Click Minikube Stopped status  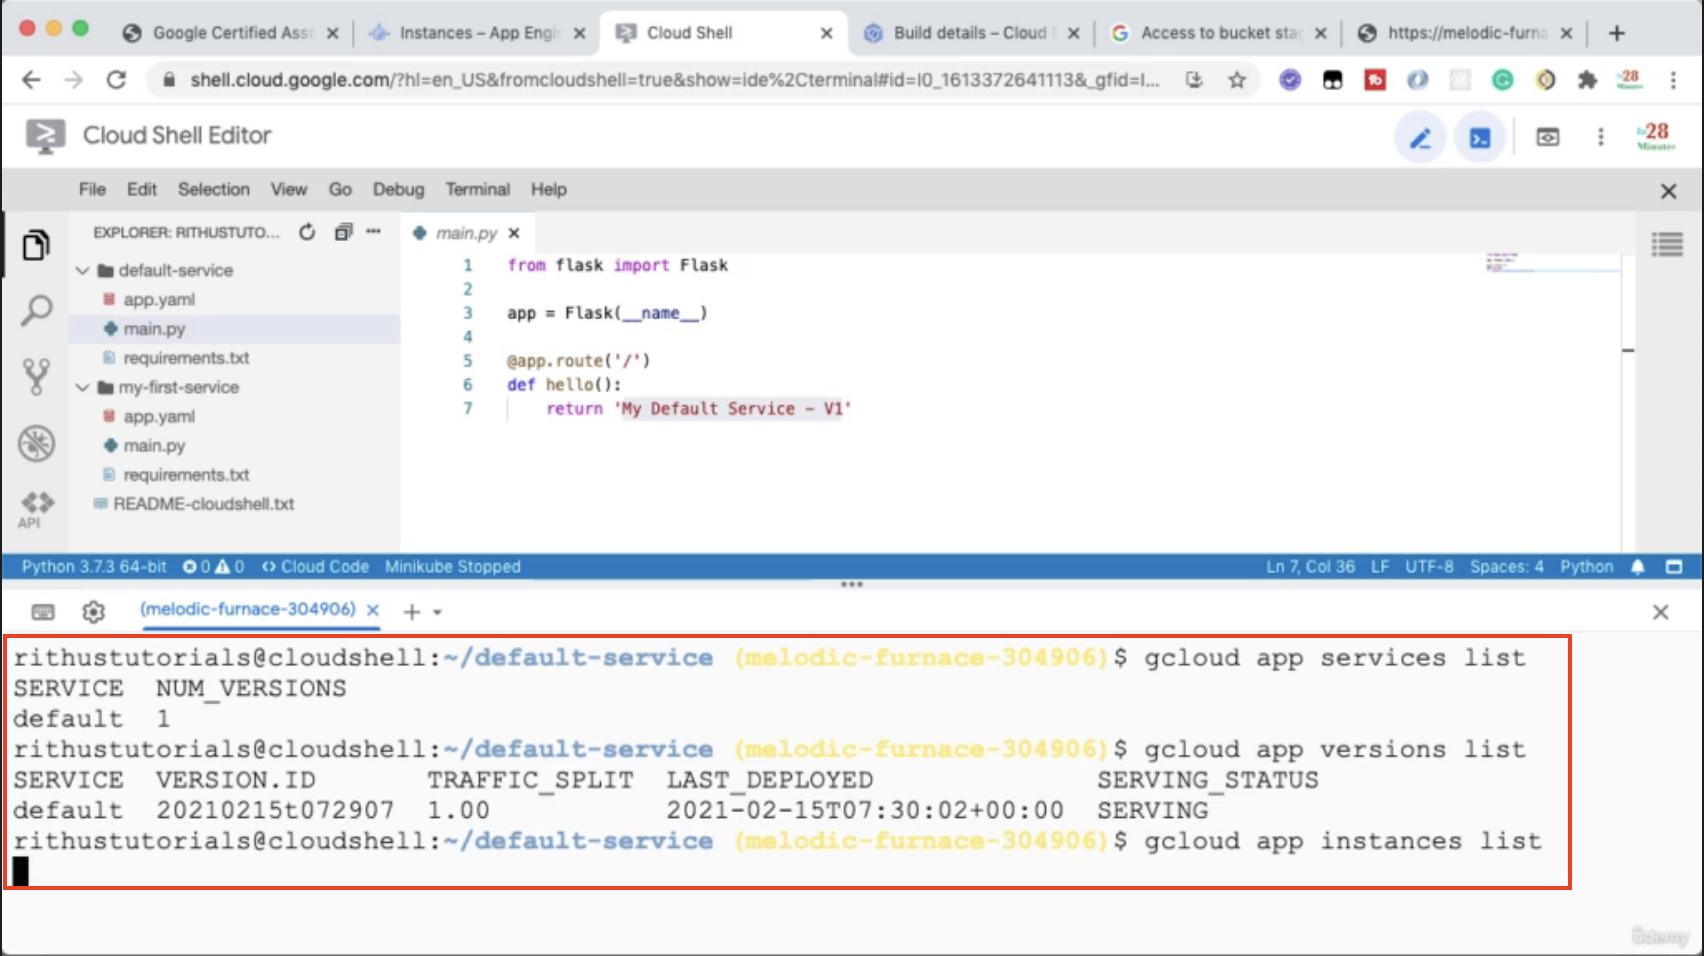[453, 567]
